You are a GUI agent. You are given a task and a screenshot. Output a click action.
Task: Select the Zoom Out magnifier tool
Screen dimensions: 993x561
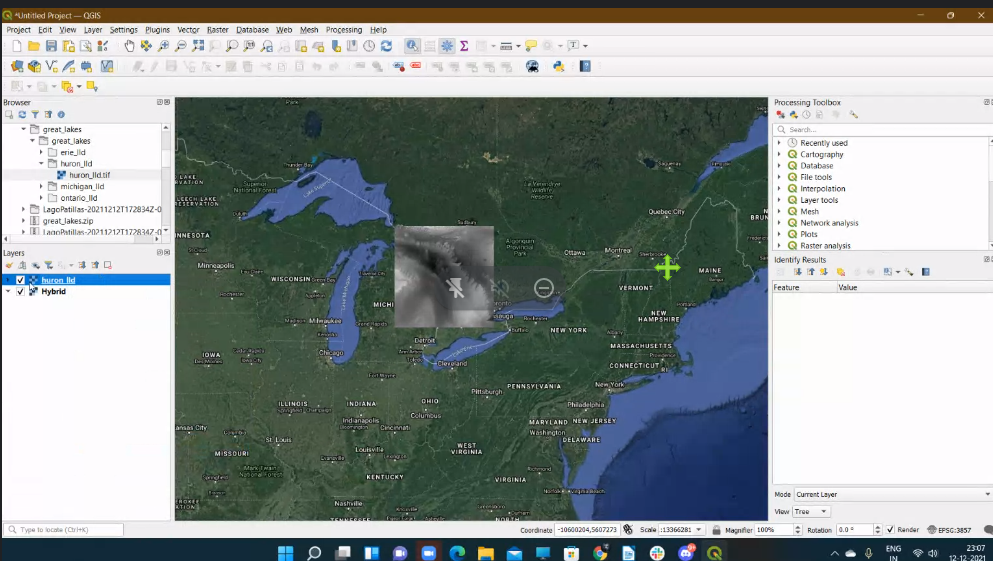coord(180,46)
